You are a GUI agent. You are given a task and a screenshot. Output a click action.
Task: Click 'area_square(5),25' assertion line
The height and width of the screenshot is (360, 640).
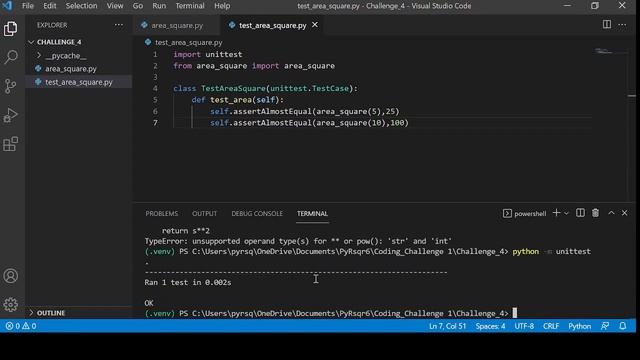pos(304,111)
